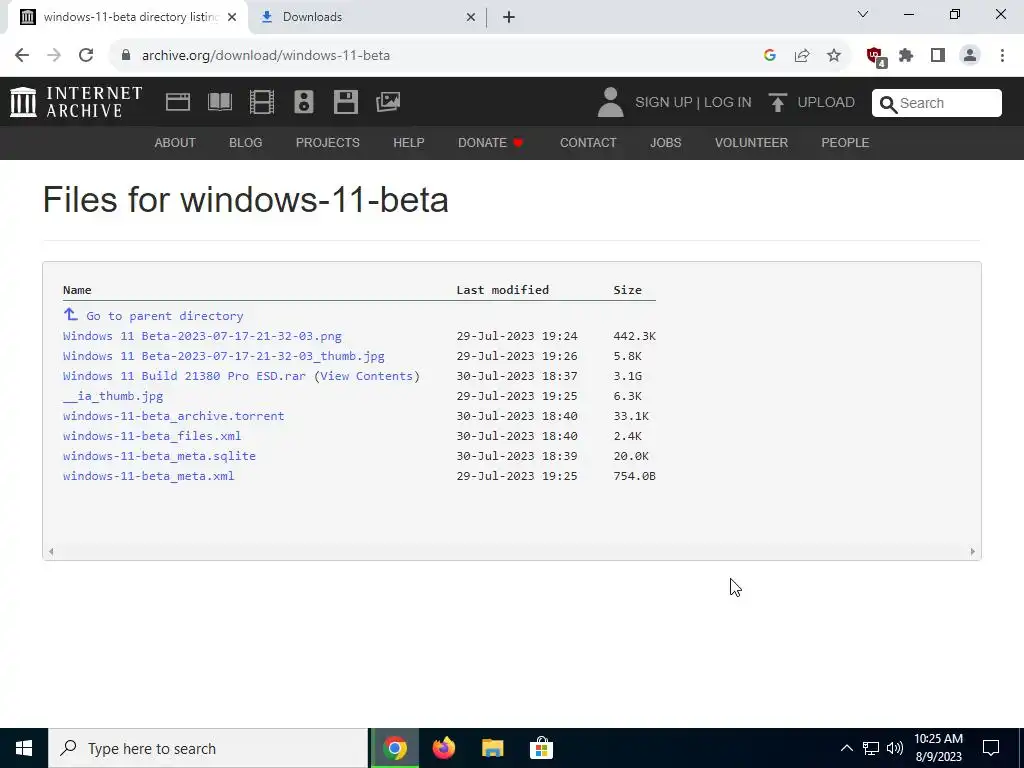Open uBlock Origin extension icon
This screenshot has height=768, width=1024.
[876, 56]
